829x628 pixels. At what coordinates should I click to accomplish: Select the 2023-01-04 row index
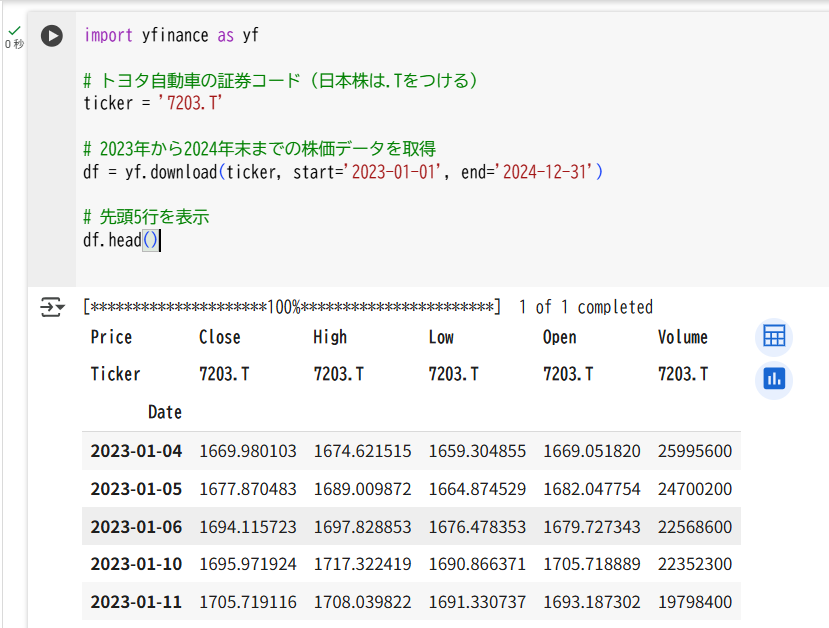pyautogui.click(x=136, y=451)
